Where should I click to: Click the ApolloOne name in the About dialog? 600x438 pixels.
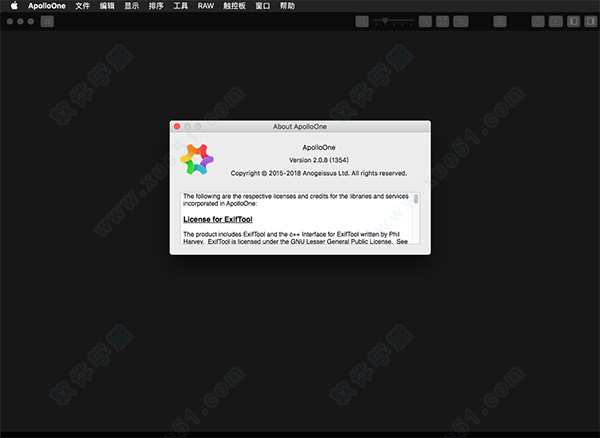(x=319, y=147)
